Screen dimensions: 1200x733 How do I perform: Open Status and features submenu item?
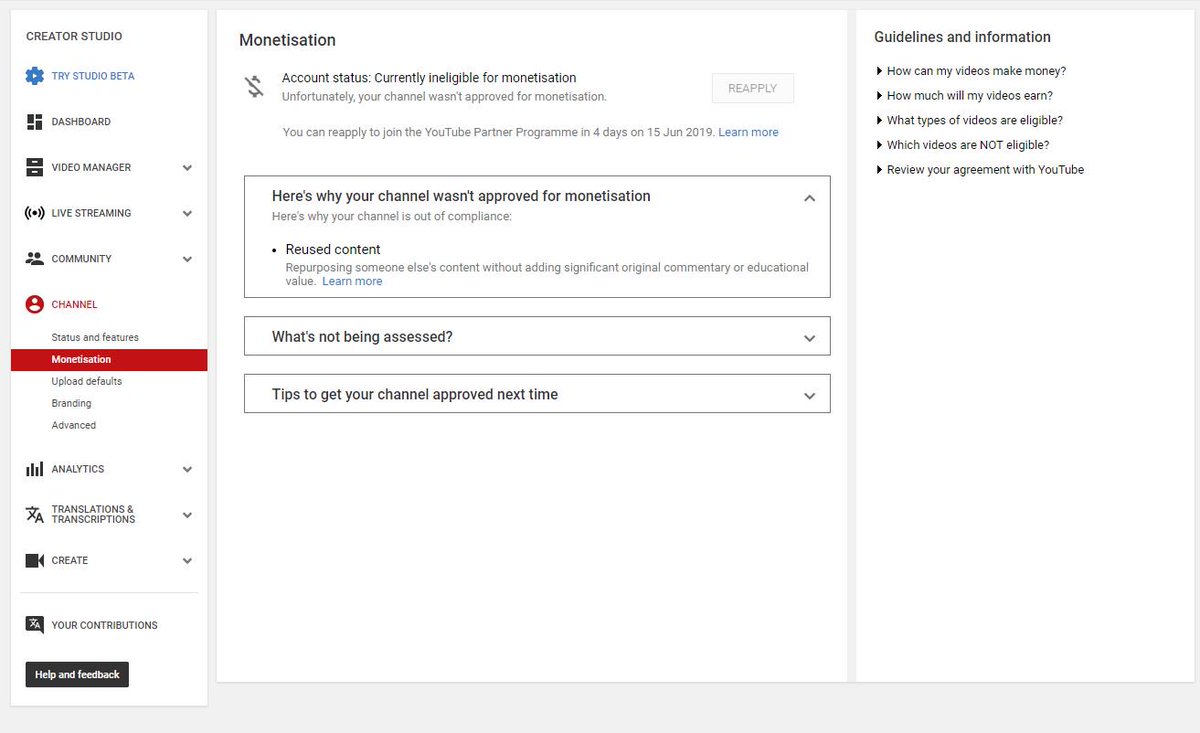click(95, 338)
